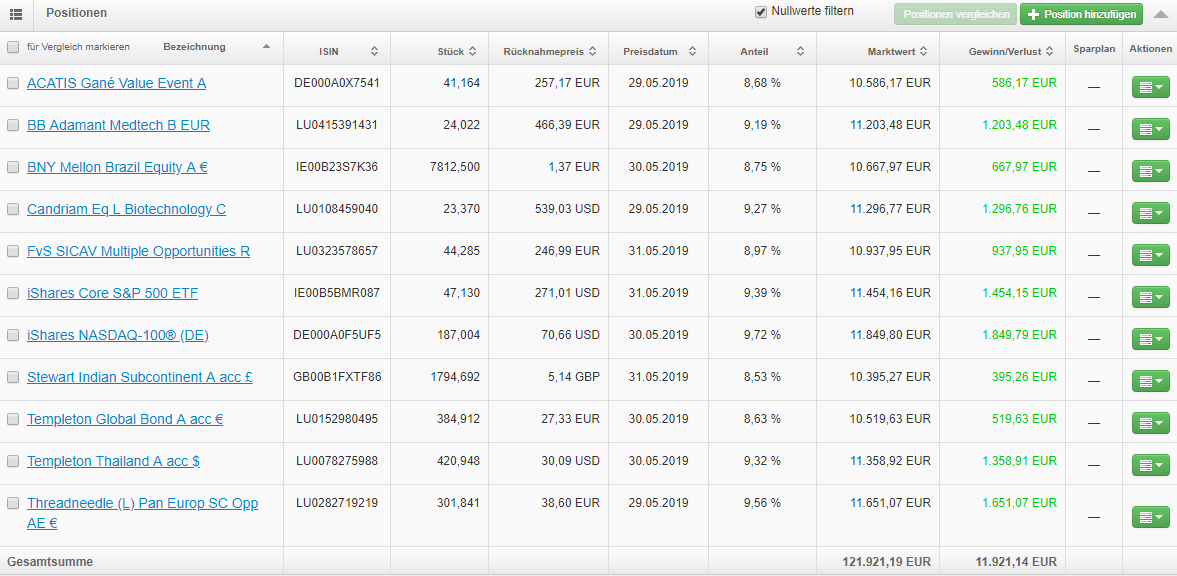
Task: Click Sparplan dash for Templeton Thailand row
Action: pyautogui.click(x=1094, y=466)
